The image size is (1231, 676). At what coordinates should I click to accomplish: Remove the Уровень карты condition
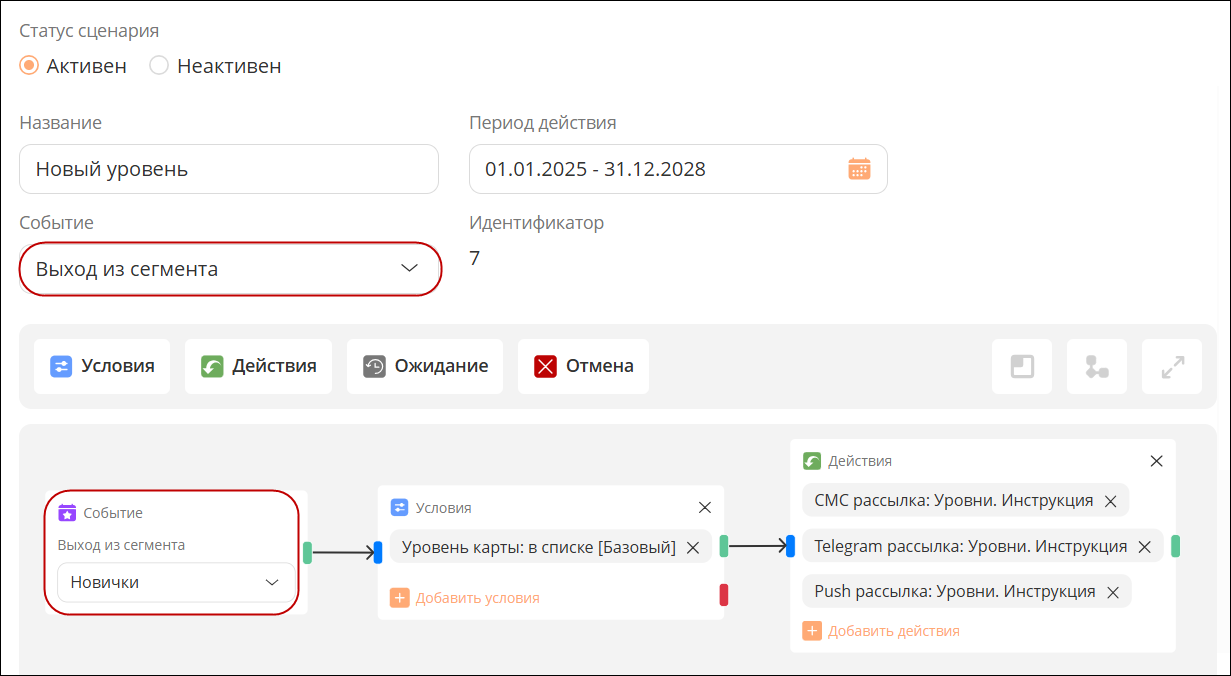coord(692,547)
